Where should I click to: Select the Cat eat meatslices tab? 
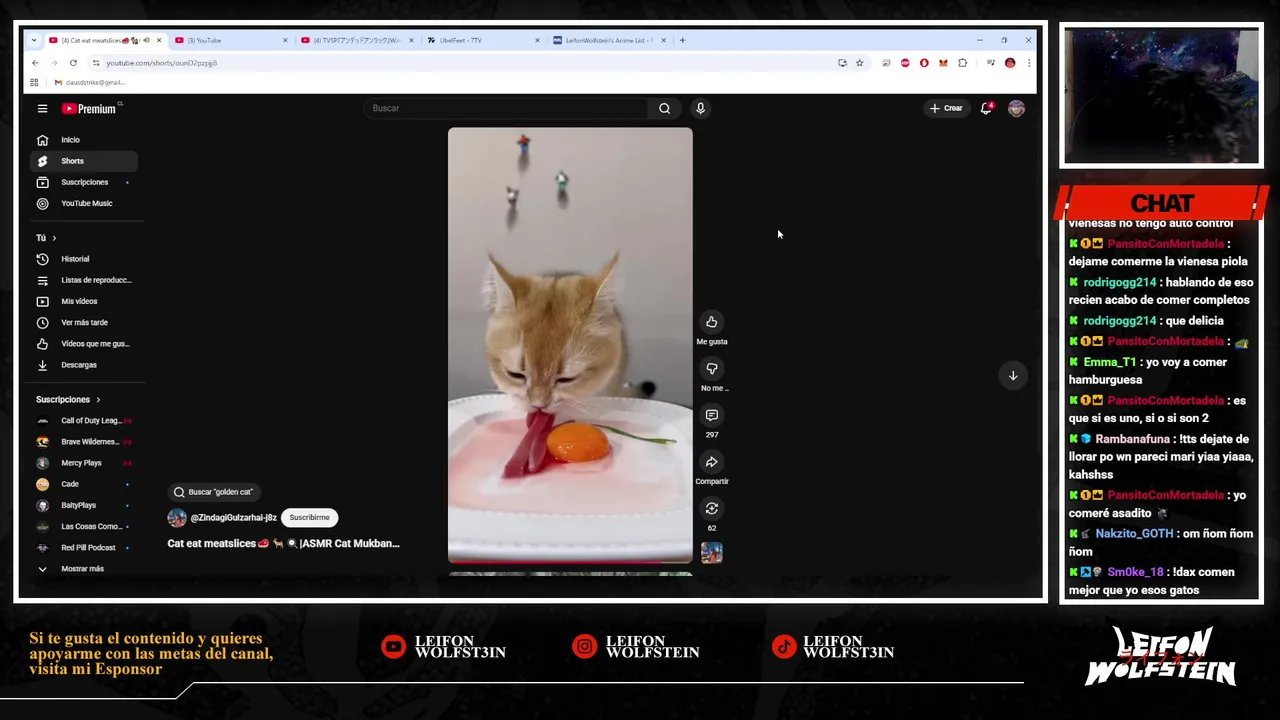pos(104,40)
